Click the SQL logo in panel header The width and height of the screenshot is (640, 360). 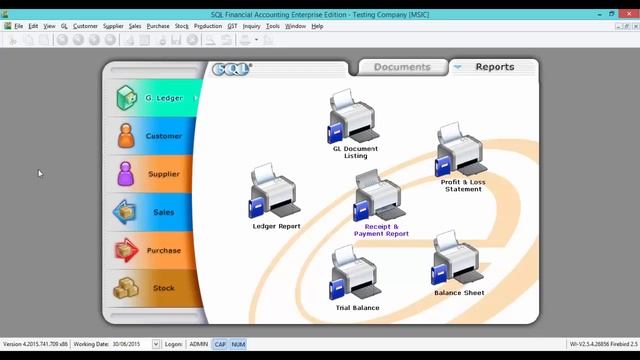[231, 69]
